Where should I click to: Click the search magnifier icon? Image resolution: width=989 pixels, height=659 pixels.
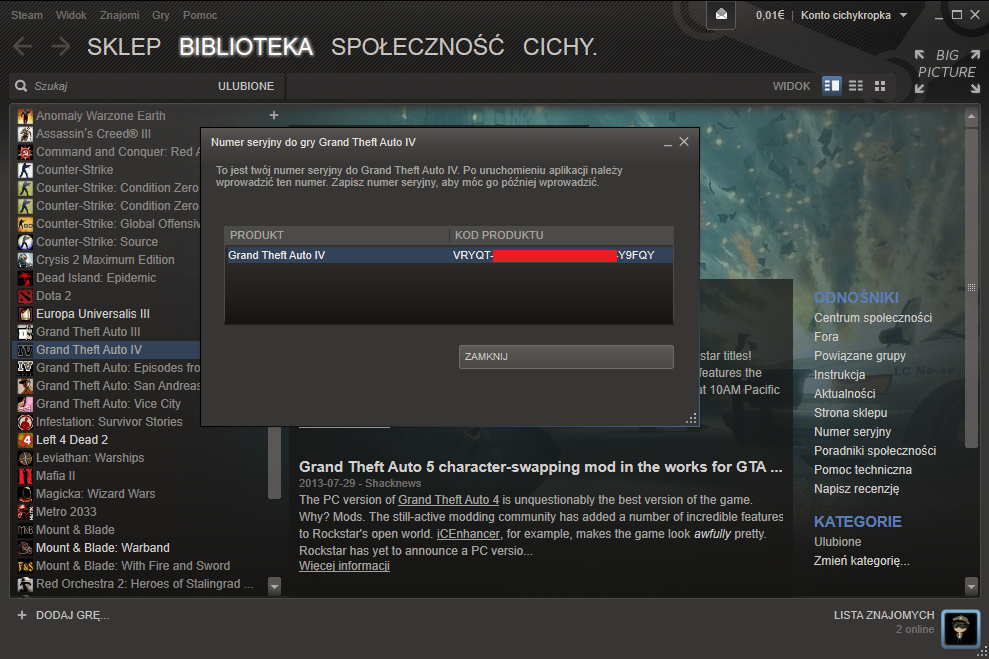21,86
